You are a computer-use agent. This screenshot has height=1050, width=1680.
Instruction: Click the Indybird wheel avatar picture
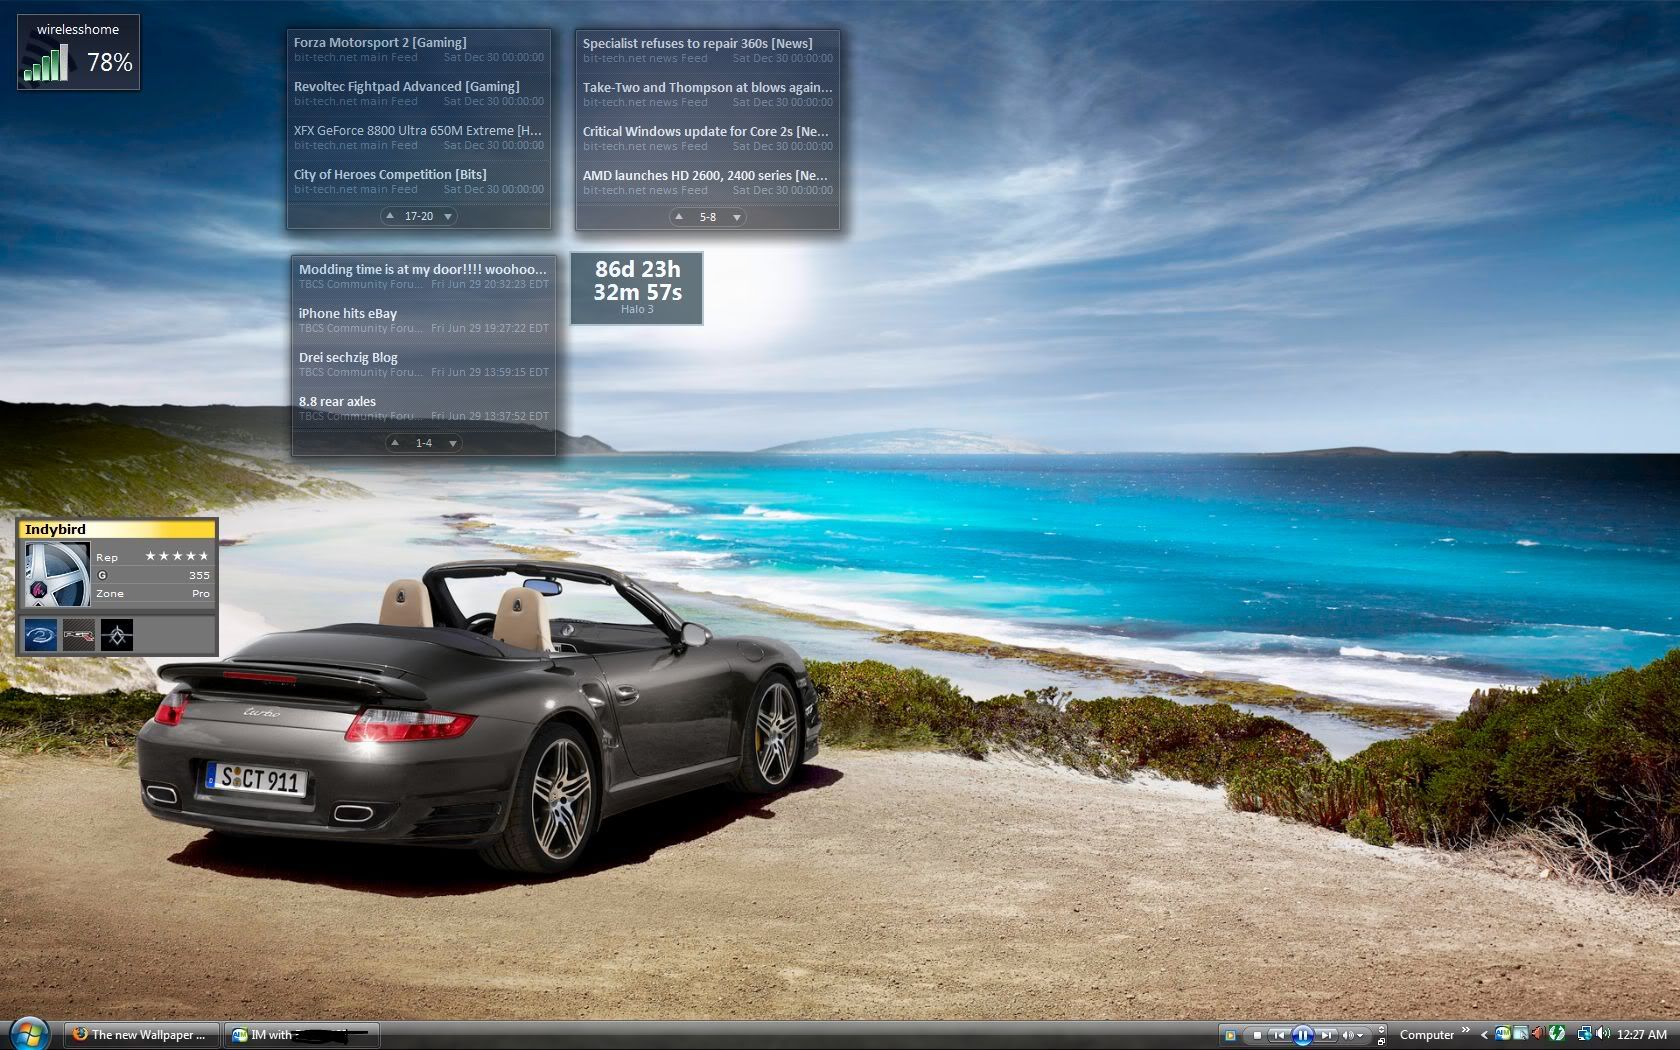pyautogui.click(x=57, y=575)
